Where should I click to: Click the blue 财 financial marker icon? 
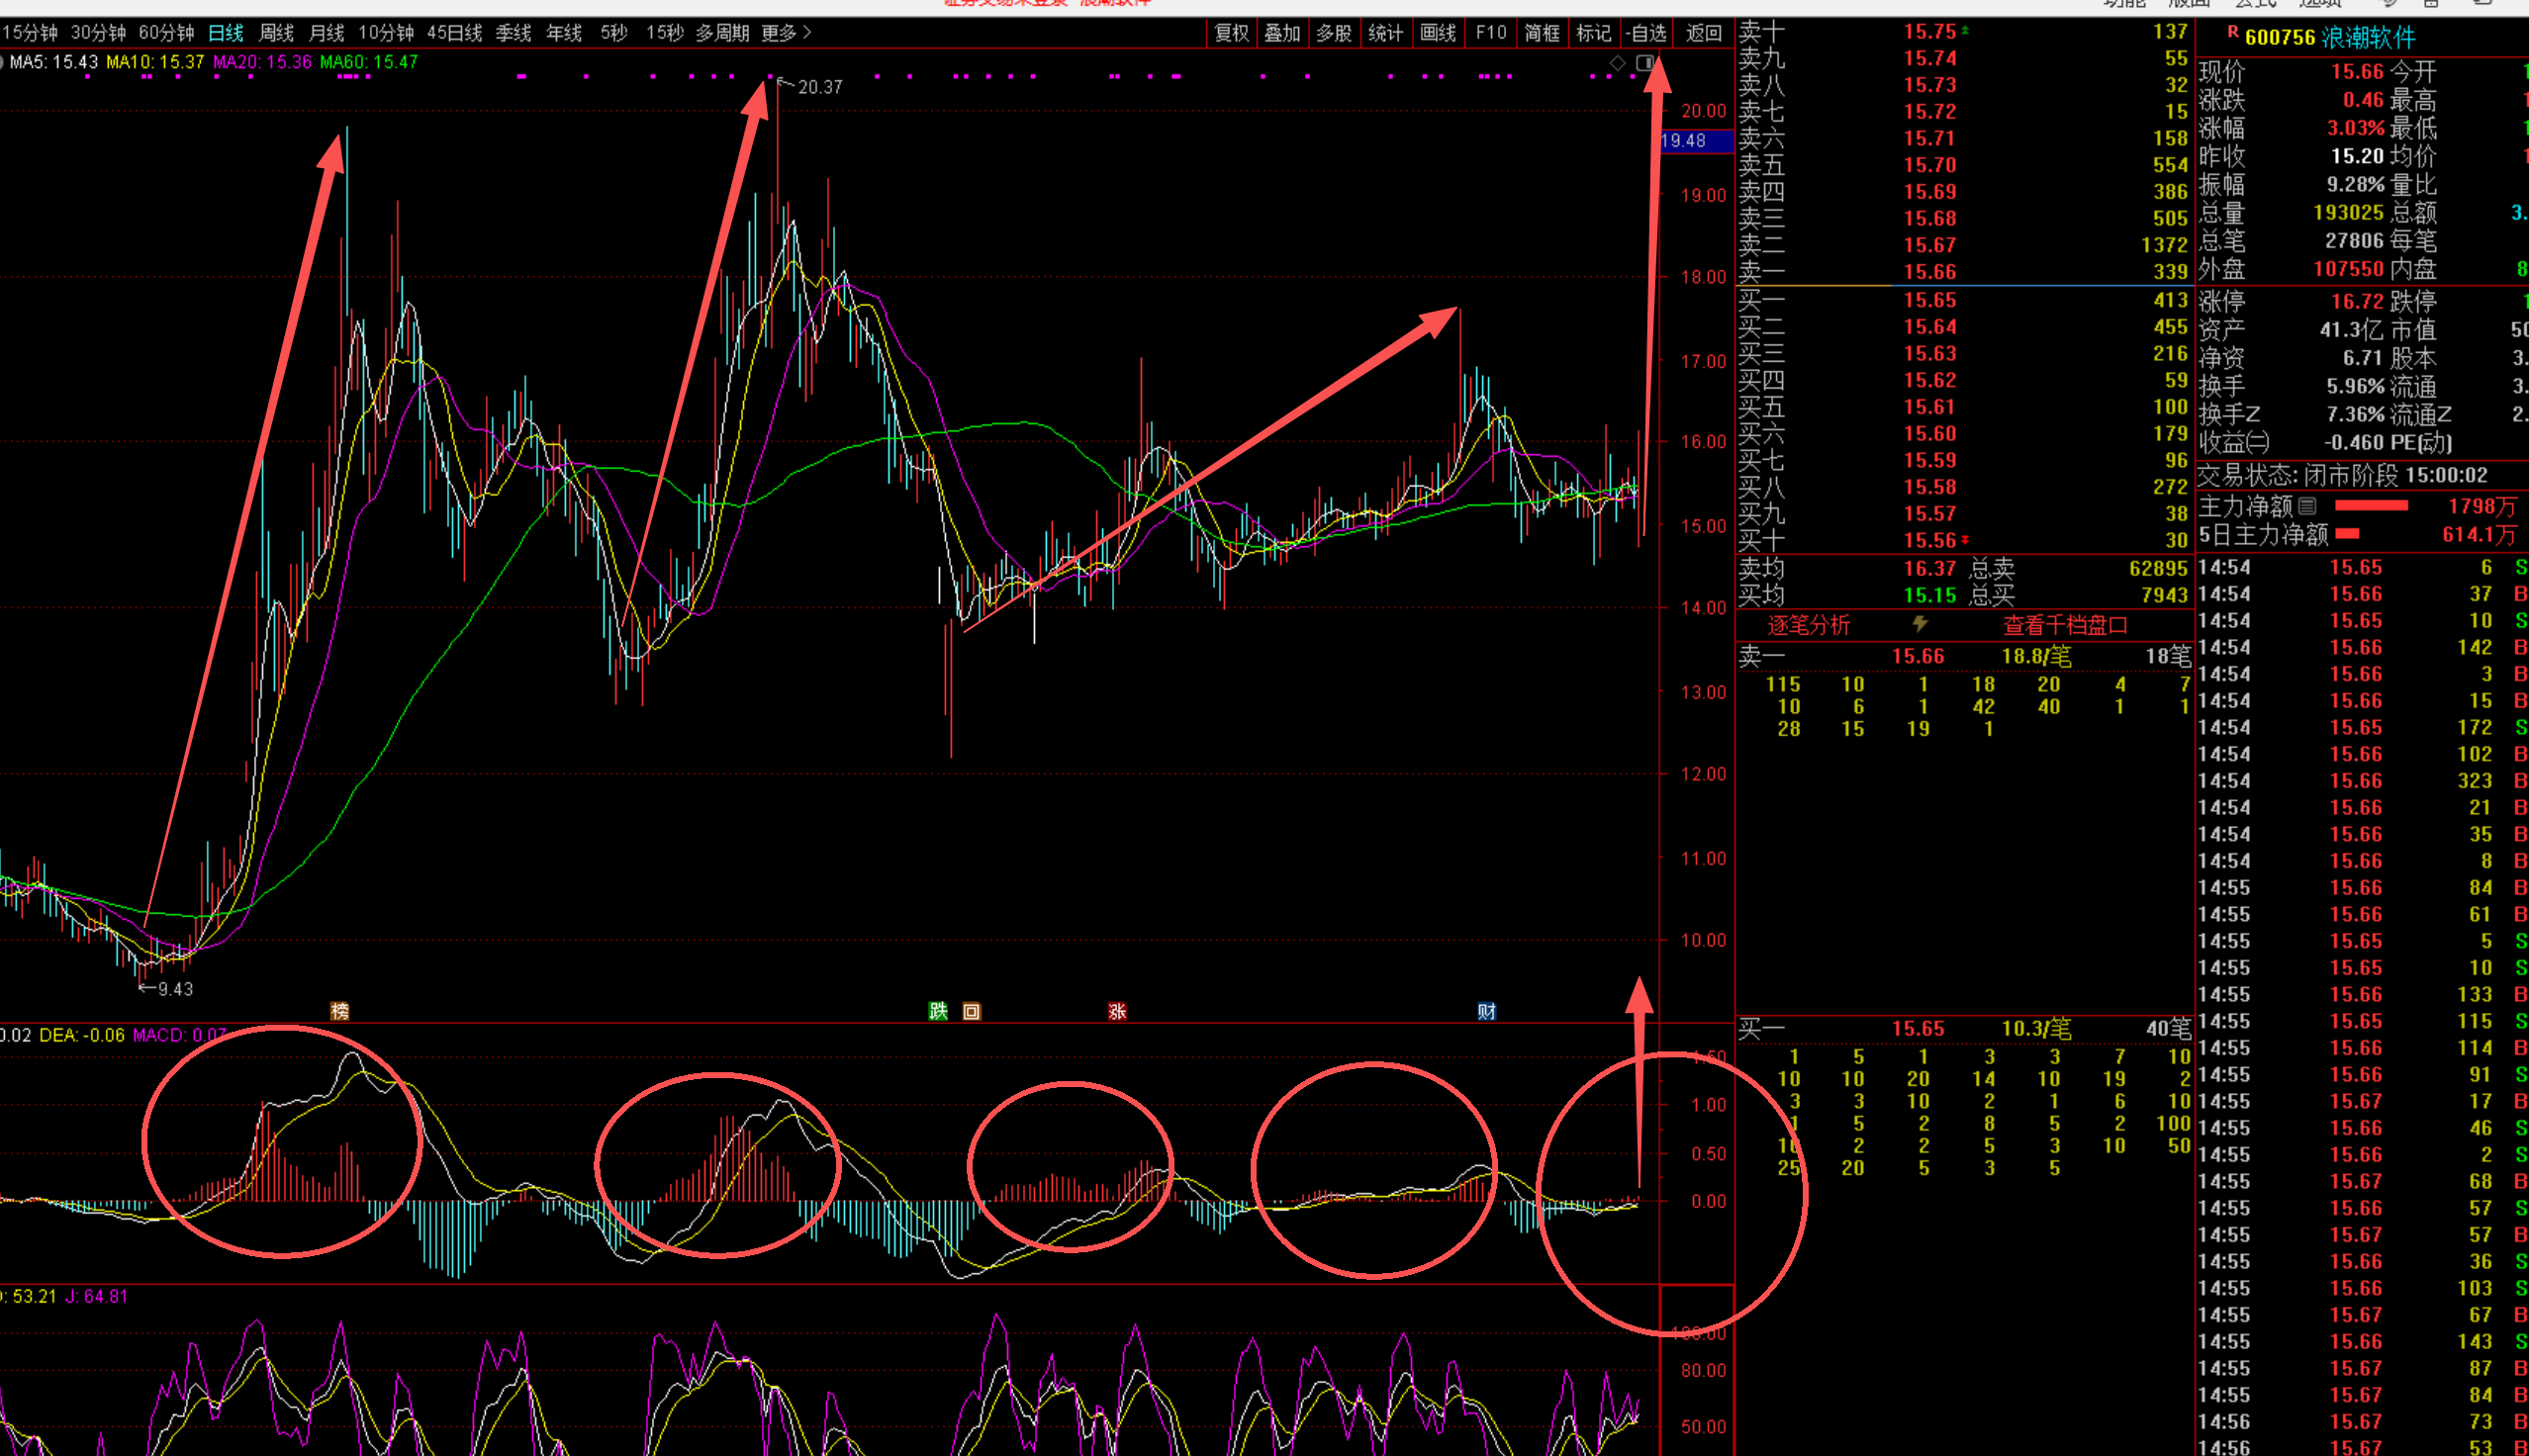coord(1486,1011)
